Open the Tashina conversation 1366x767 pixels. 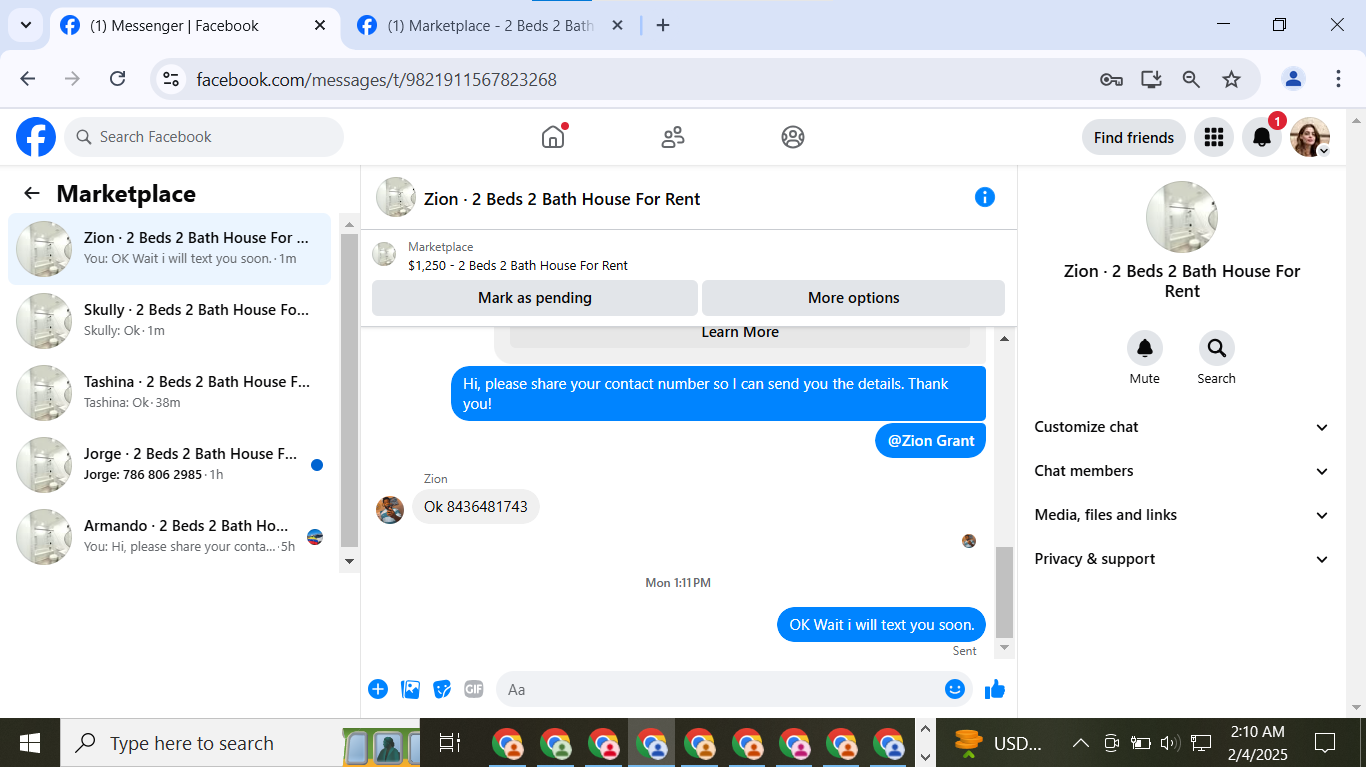(170, 393)
